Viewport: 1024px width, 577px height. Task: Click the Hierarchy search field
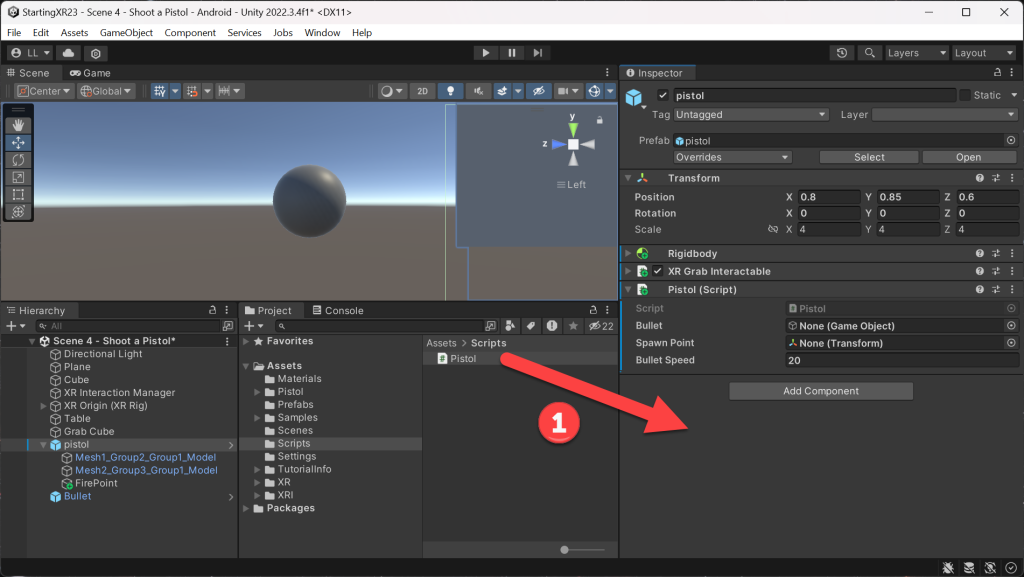click(128, 326)
